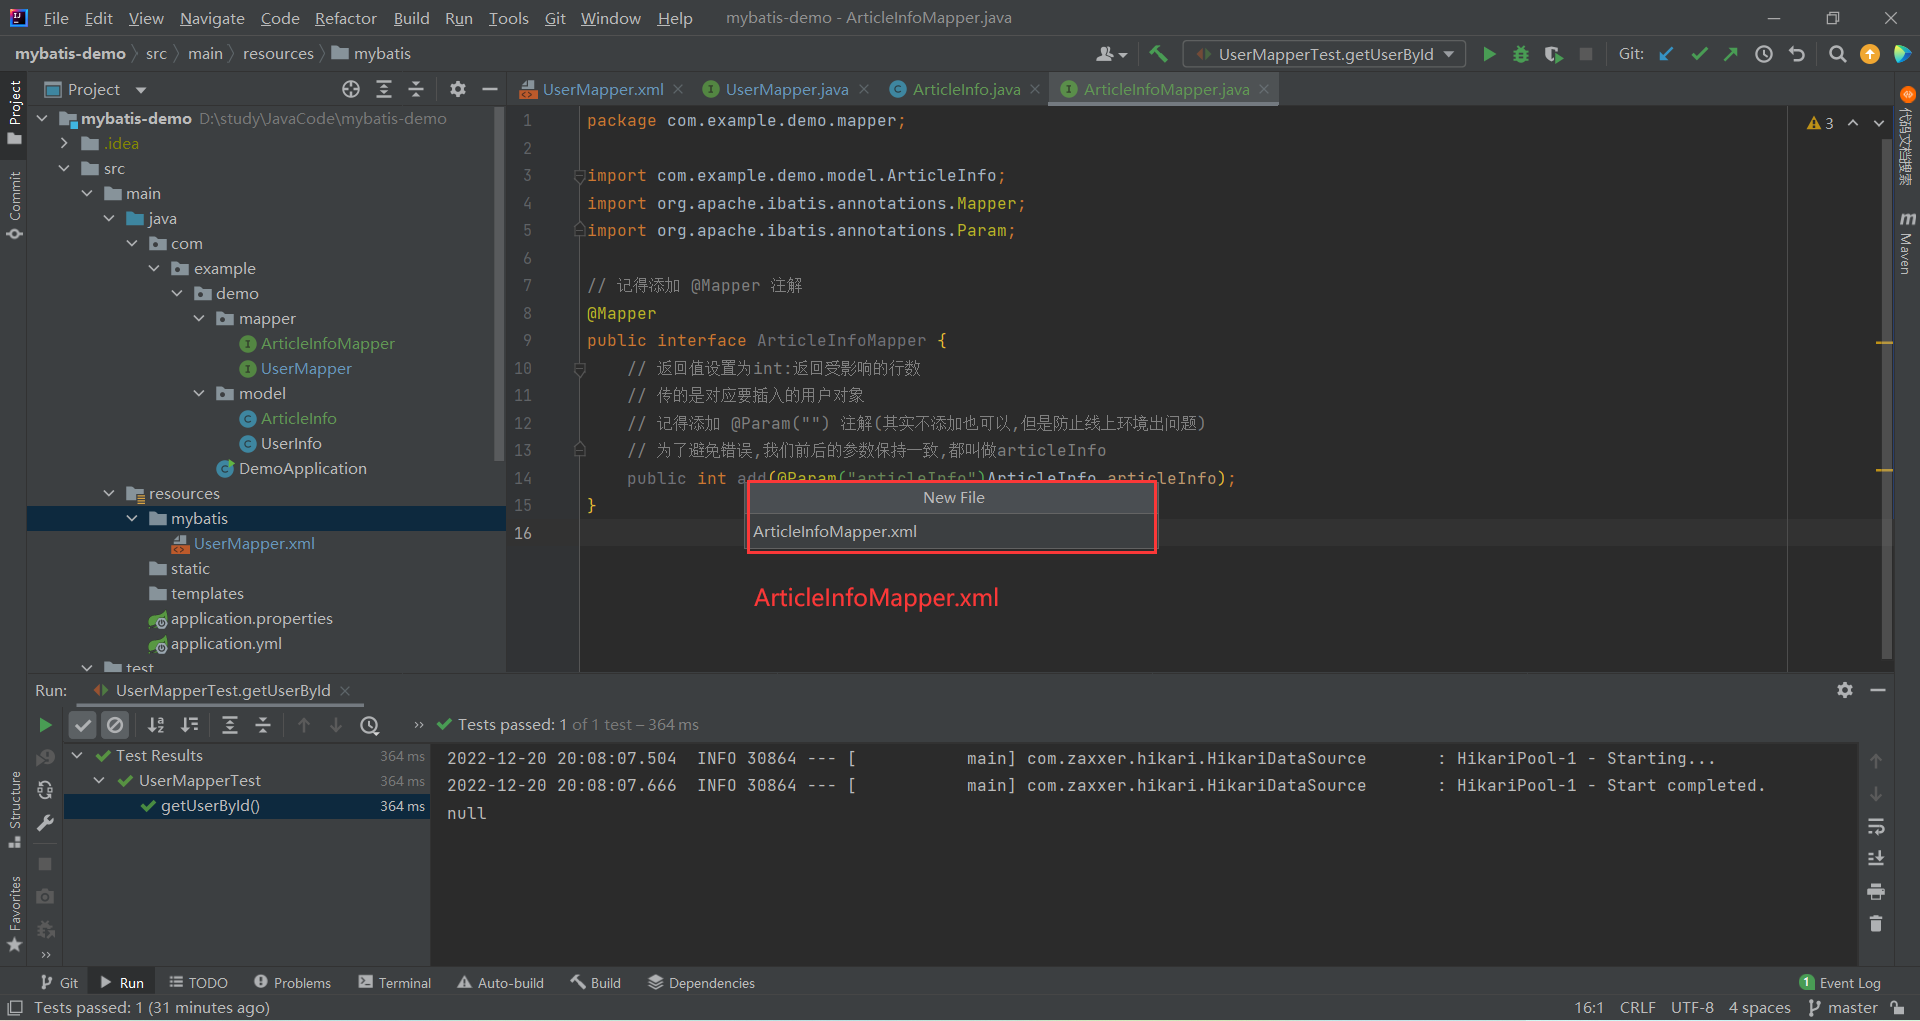Collapse all in Project panel

click(416, 89)
